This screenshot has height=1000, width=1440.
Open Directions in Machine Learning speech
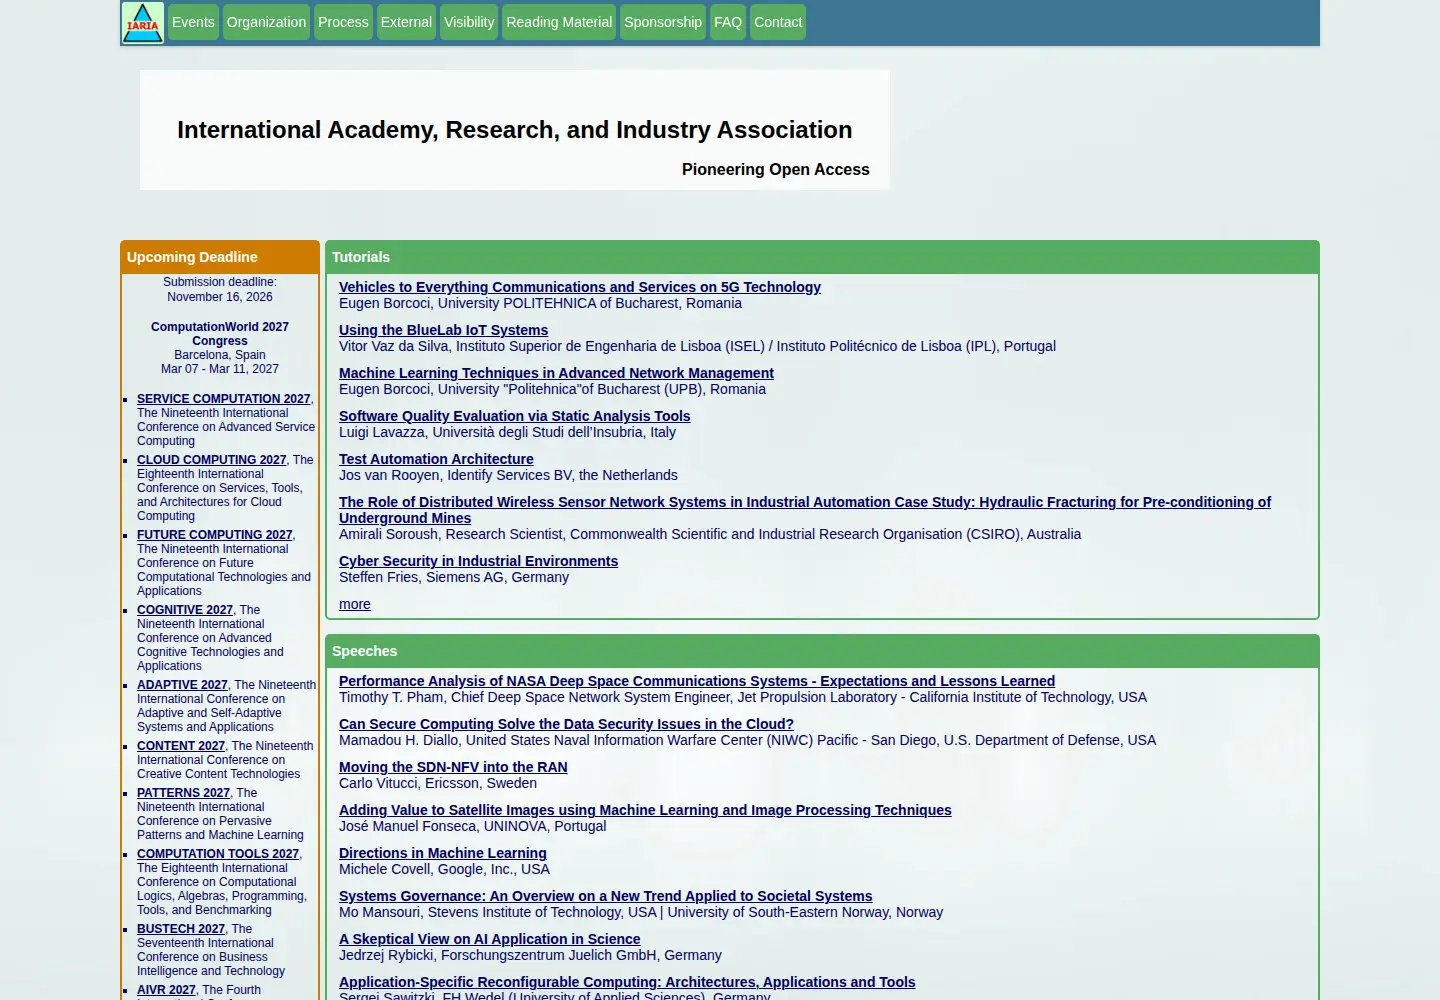click(443, 853)
